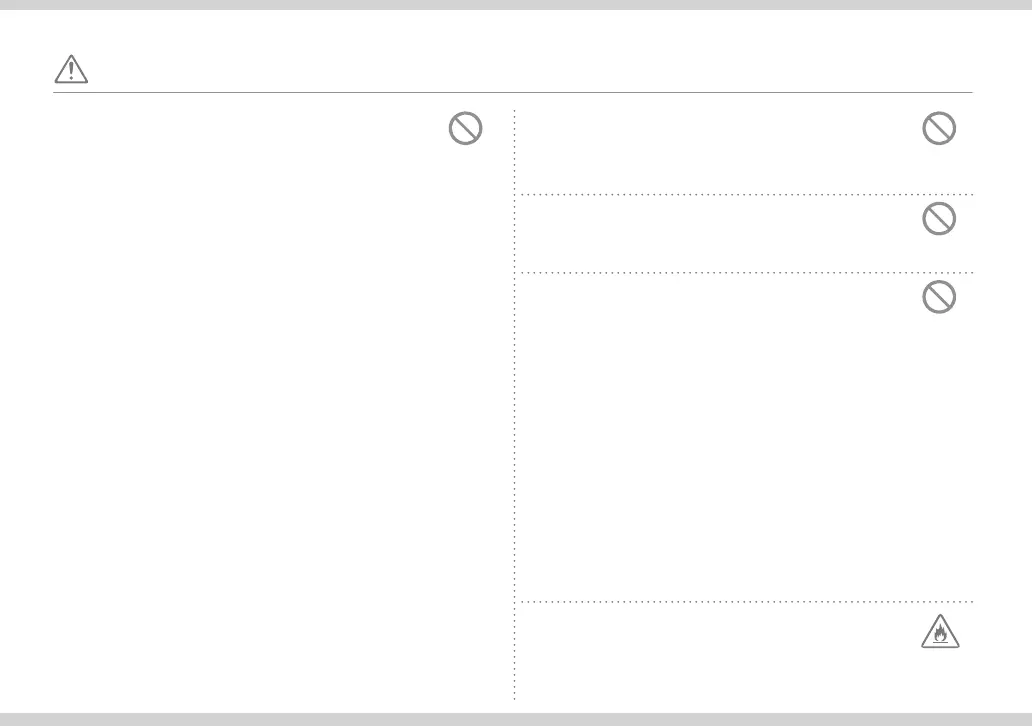
Task: Click the dotted divider above the flame icon
Action: [x=746, y=602]
